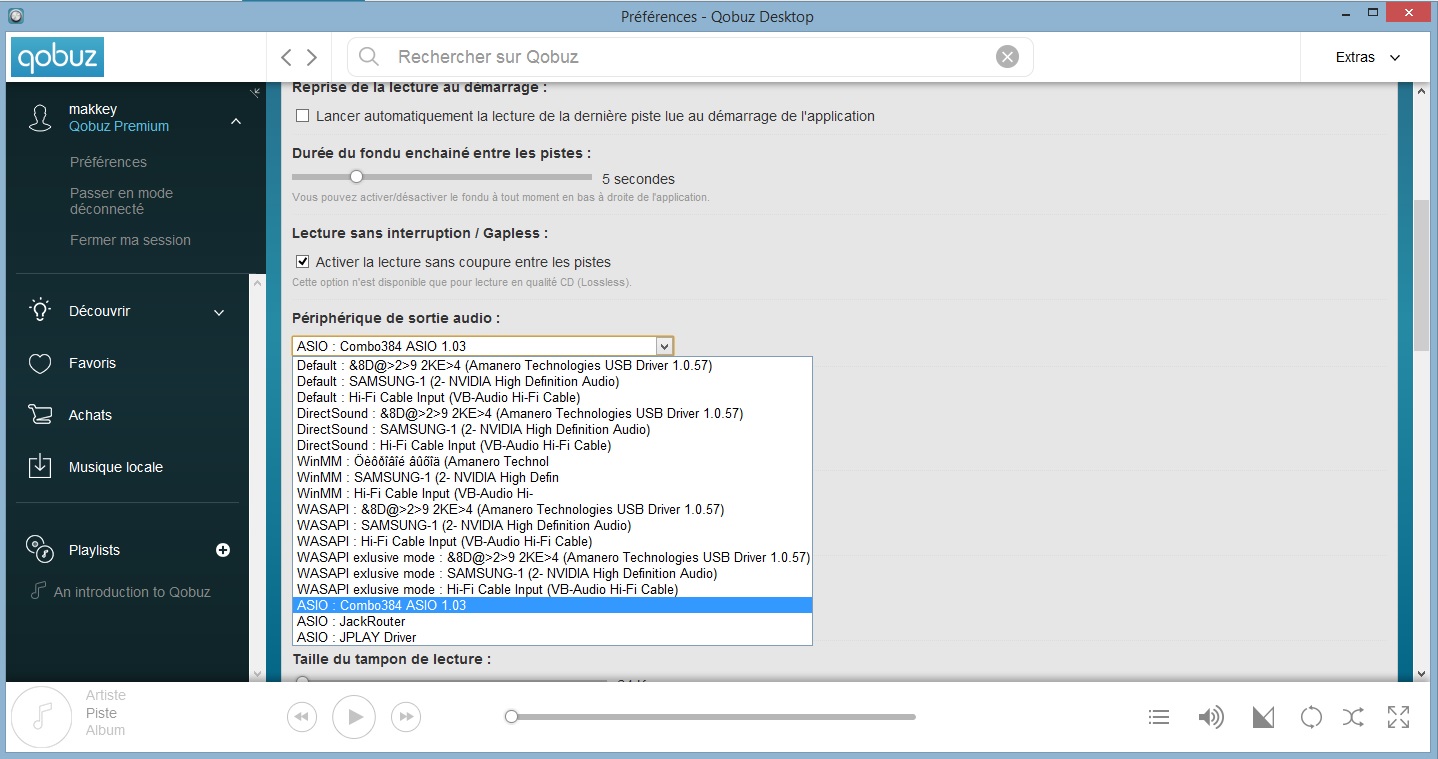
Task: Click the Playlists disc icon
Action: 40,549
